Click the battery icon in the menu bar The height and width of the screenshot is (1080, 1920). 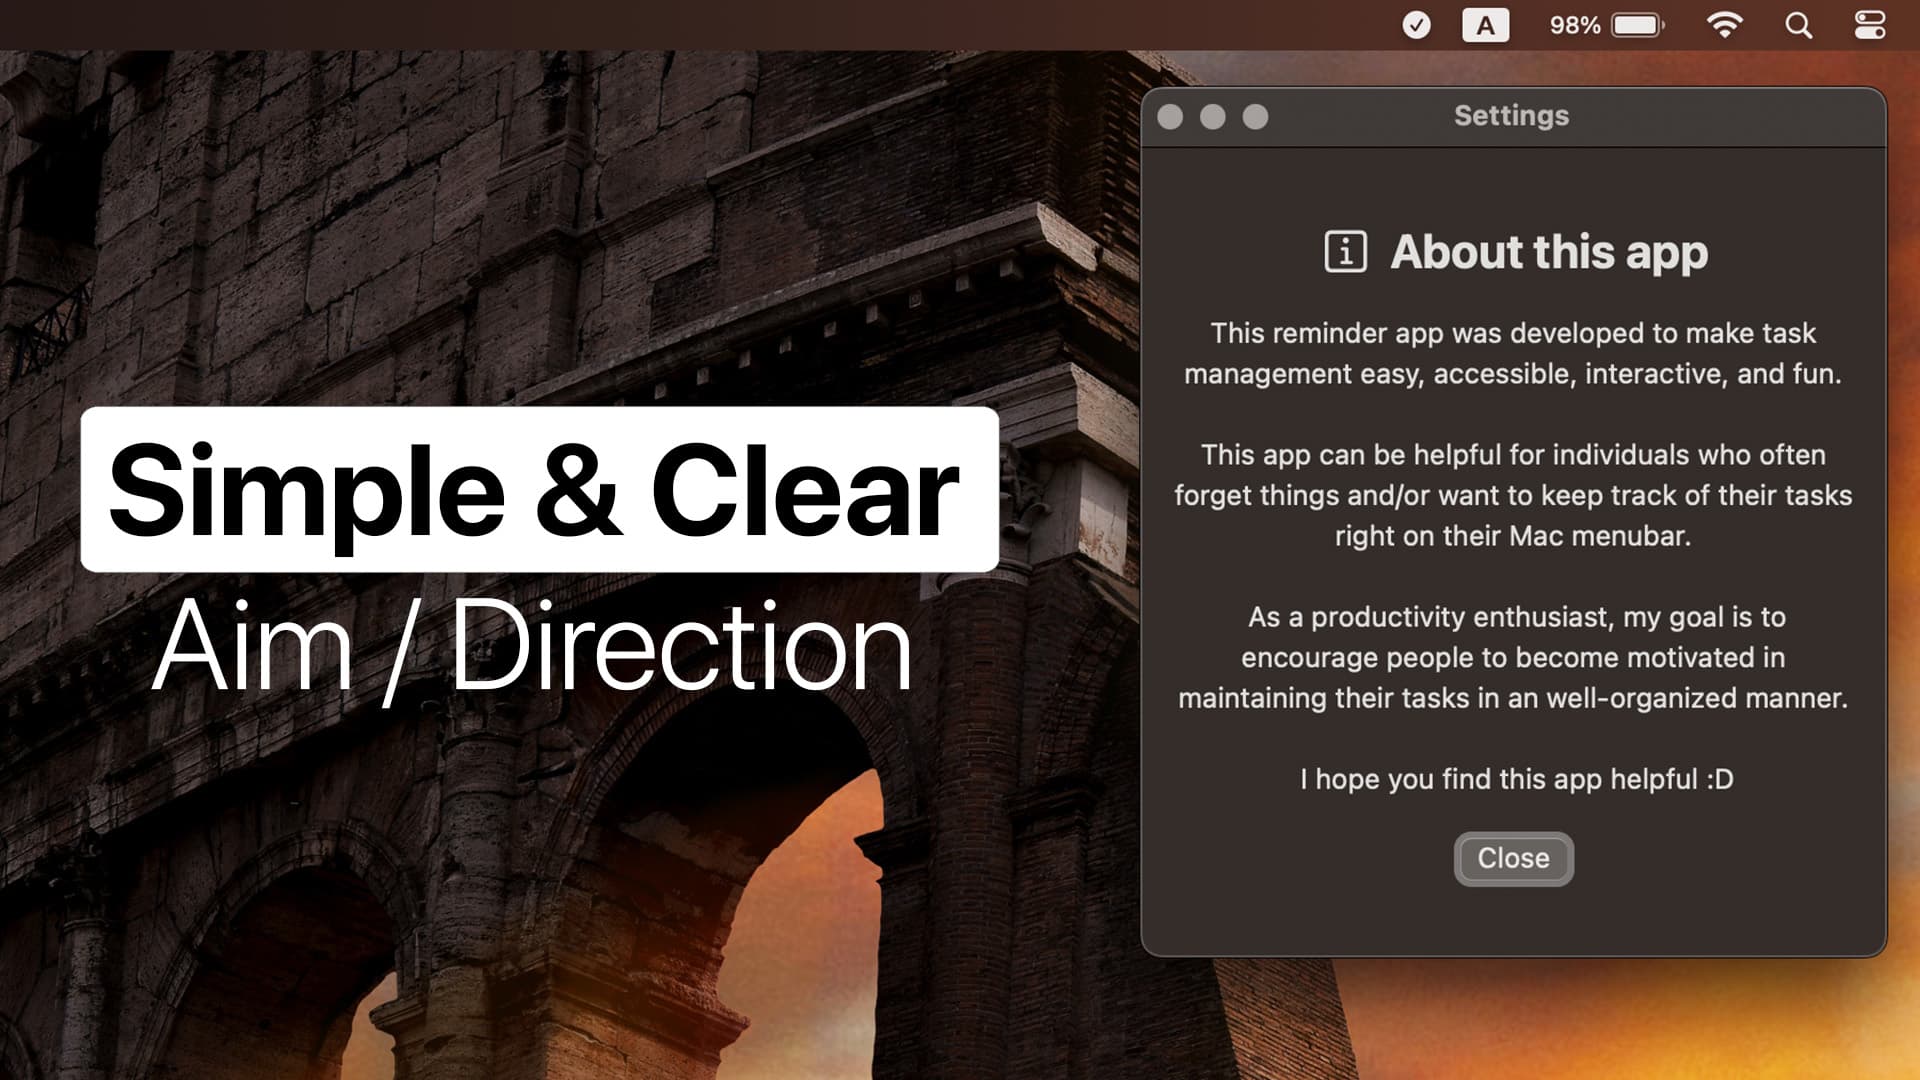1638,25
